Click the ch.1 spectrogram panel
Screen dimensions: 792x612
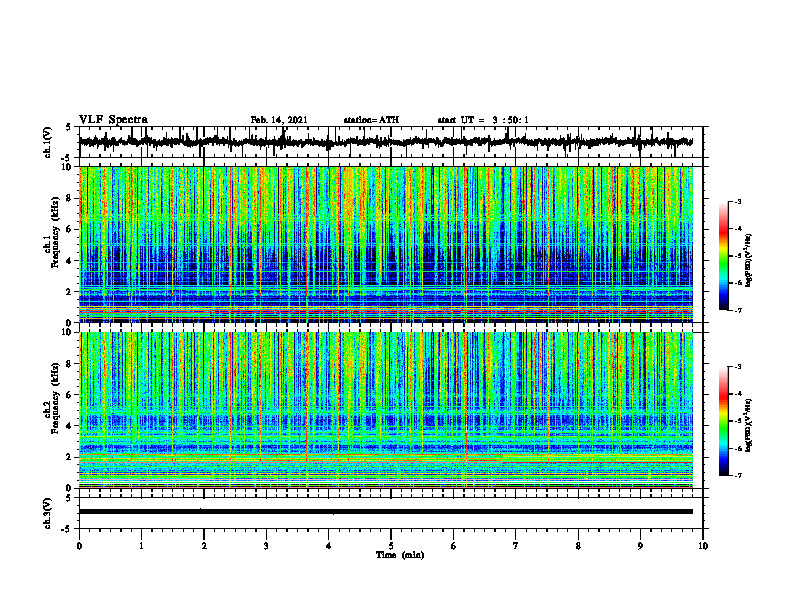tap(385, 244)
